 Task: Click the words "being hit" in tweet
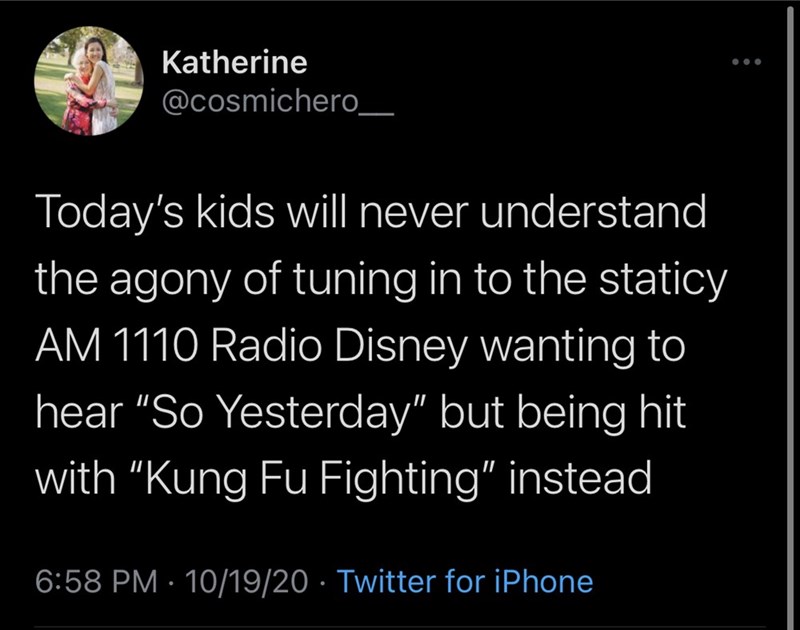(606, 412)
